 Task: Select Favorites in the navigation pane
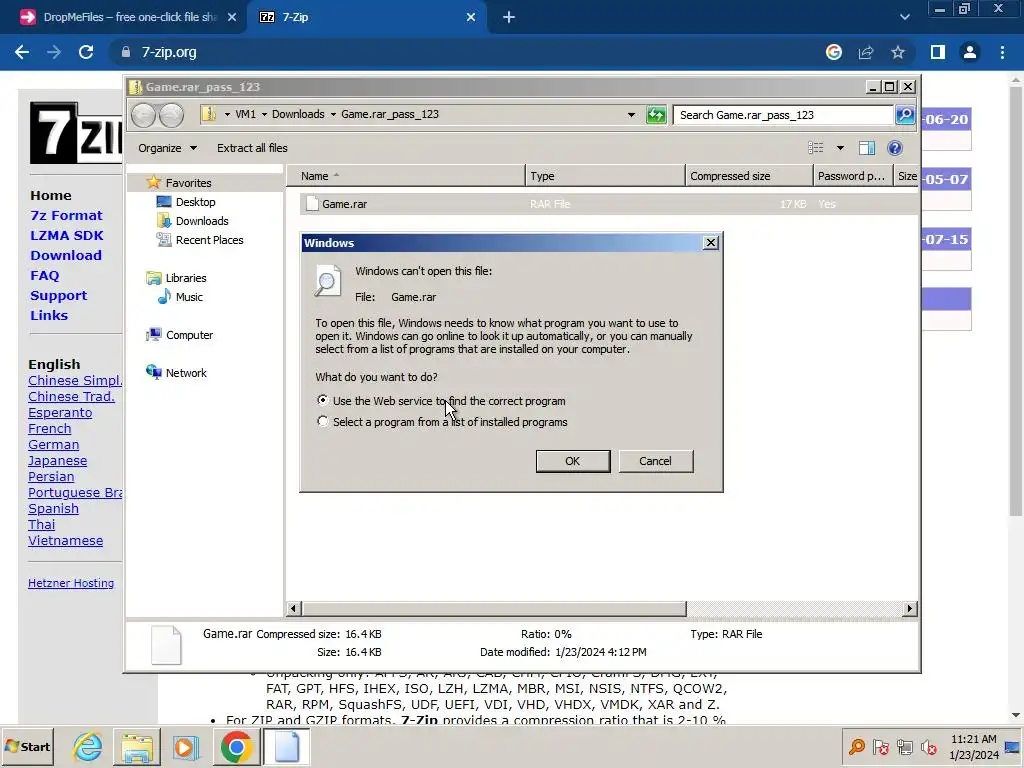pyautogui.click(x=188, y=183)
